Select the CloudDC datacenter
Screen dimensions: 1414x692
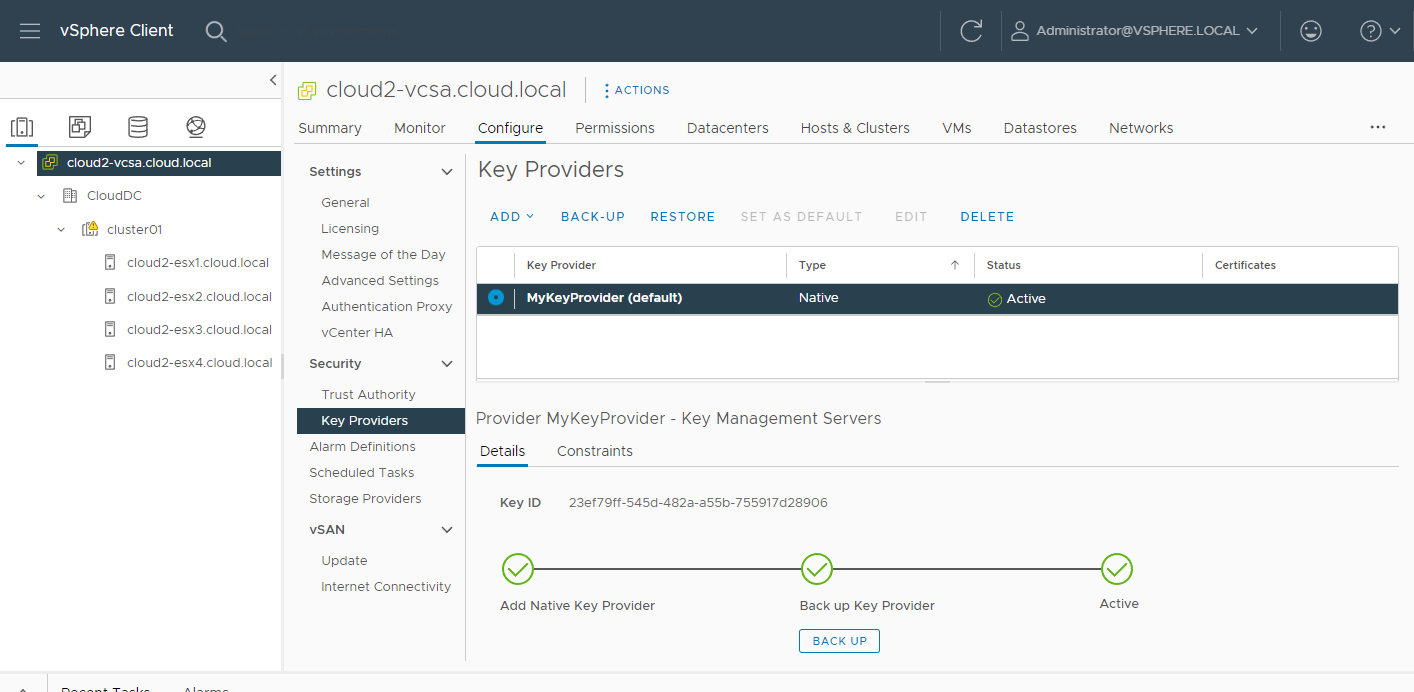click(x=114, y=196)
